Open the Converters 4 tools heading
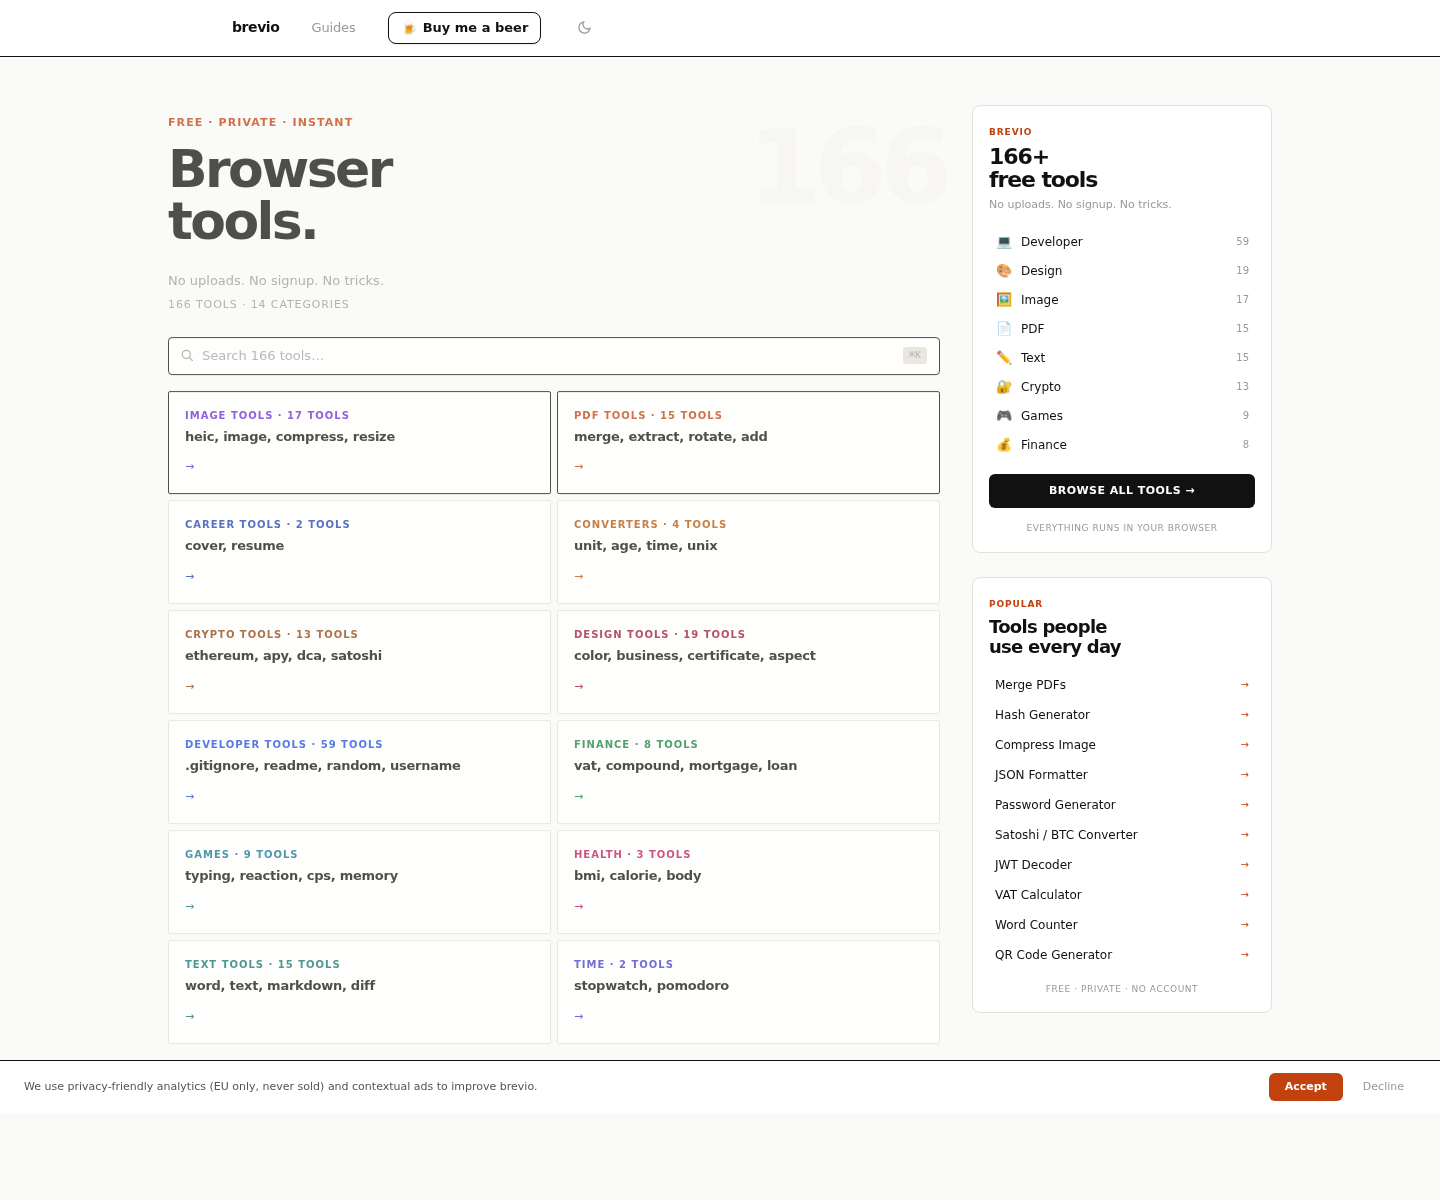The height and width of the screenshot is (1200, 1440). click(650, 524)
